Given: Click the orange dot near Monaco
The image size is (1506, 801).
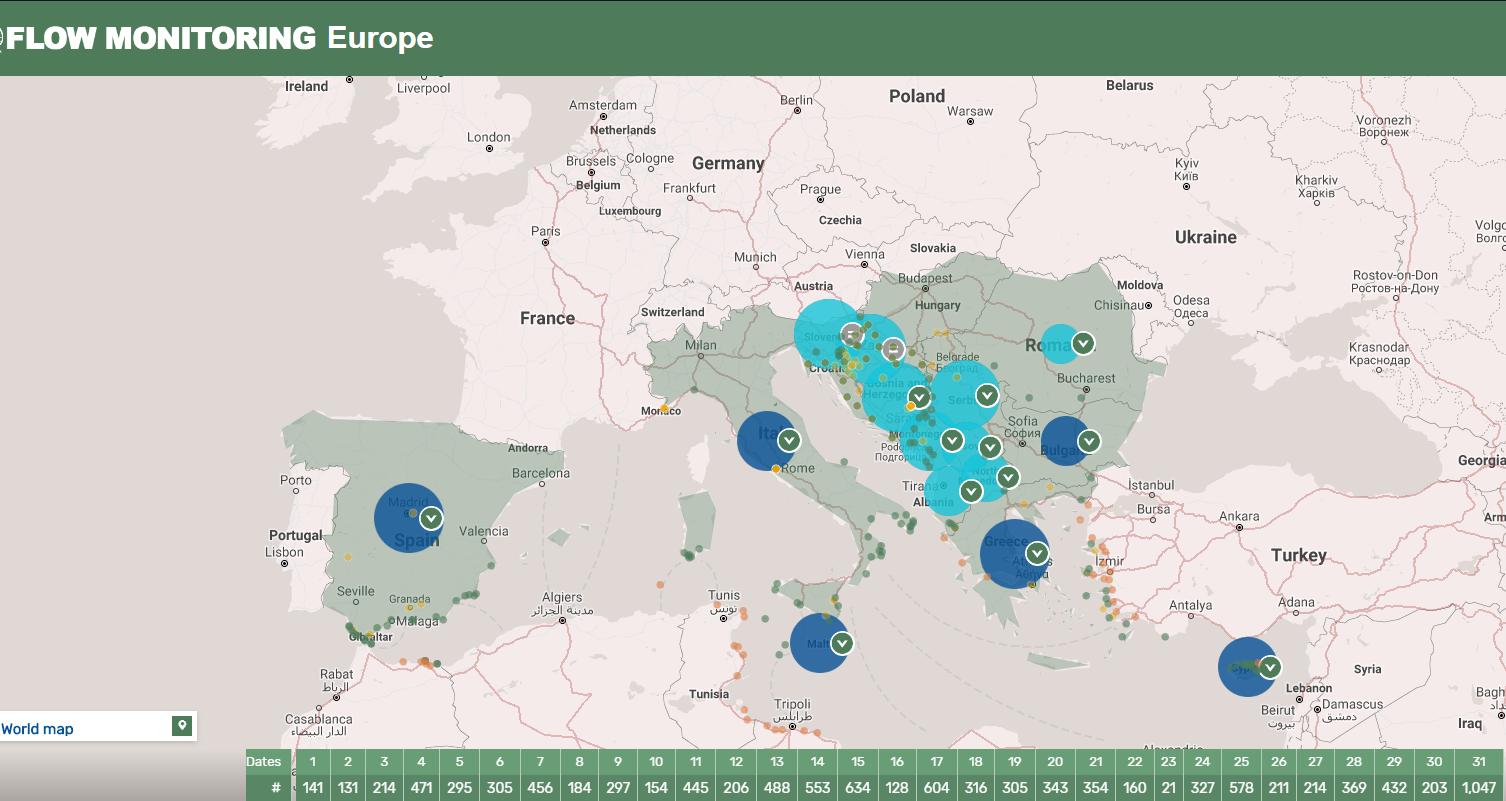Looking at the screenshot, I should tap(664, 408).
